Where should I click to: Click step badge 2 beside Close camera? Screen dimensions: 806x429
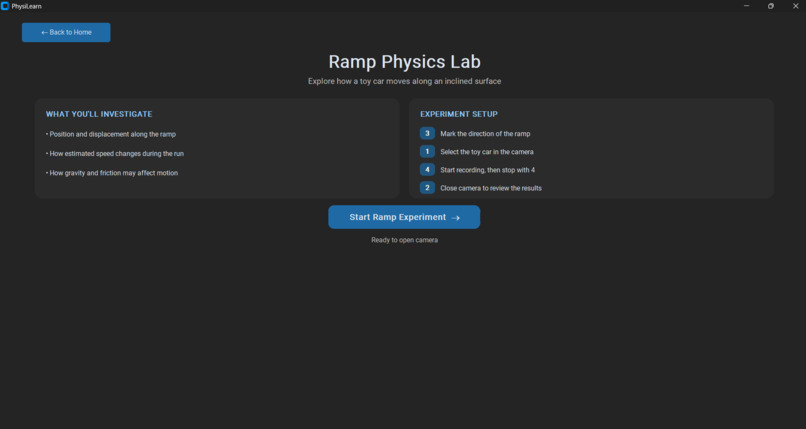tap(427, 188)
